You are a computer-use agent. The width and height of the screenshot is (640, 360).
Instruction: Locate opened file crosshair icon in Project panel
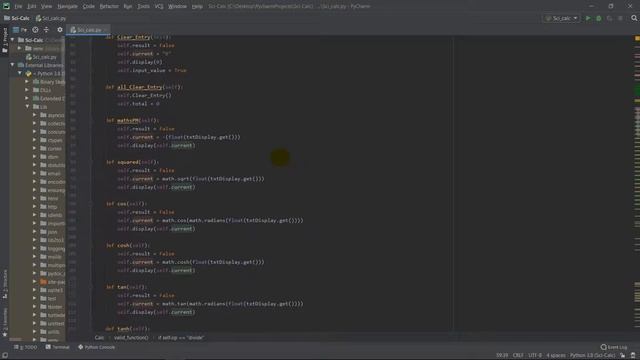(36, 30)
